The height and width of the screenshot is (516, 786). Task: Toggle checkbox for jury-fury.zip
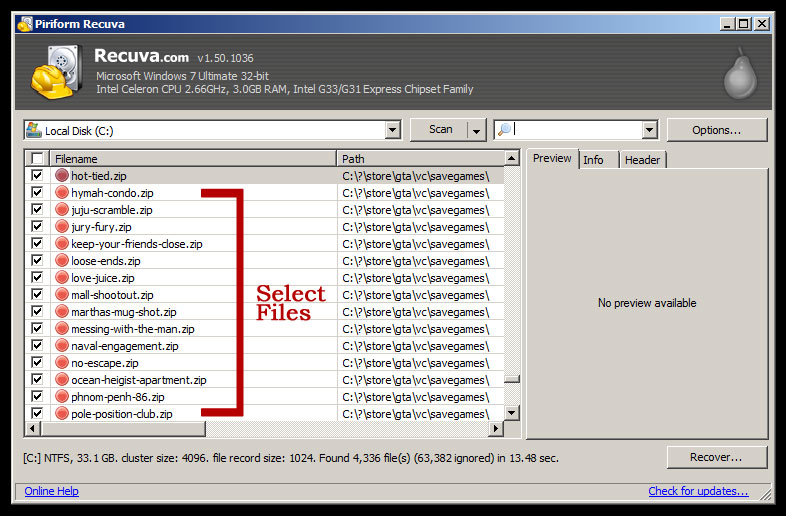click(37, 226)
